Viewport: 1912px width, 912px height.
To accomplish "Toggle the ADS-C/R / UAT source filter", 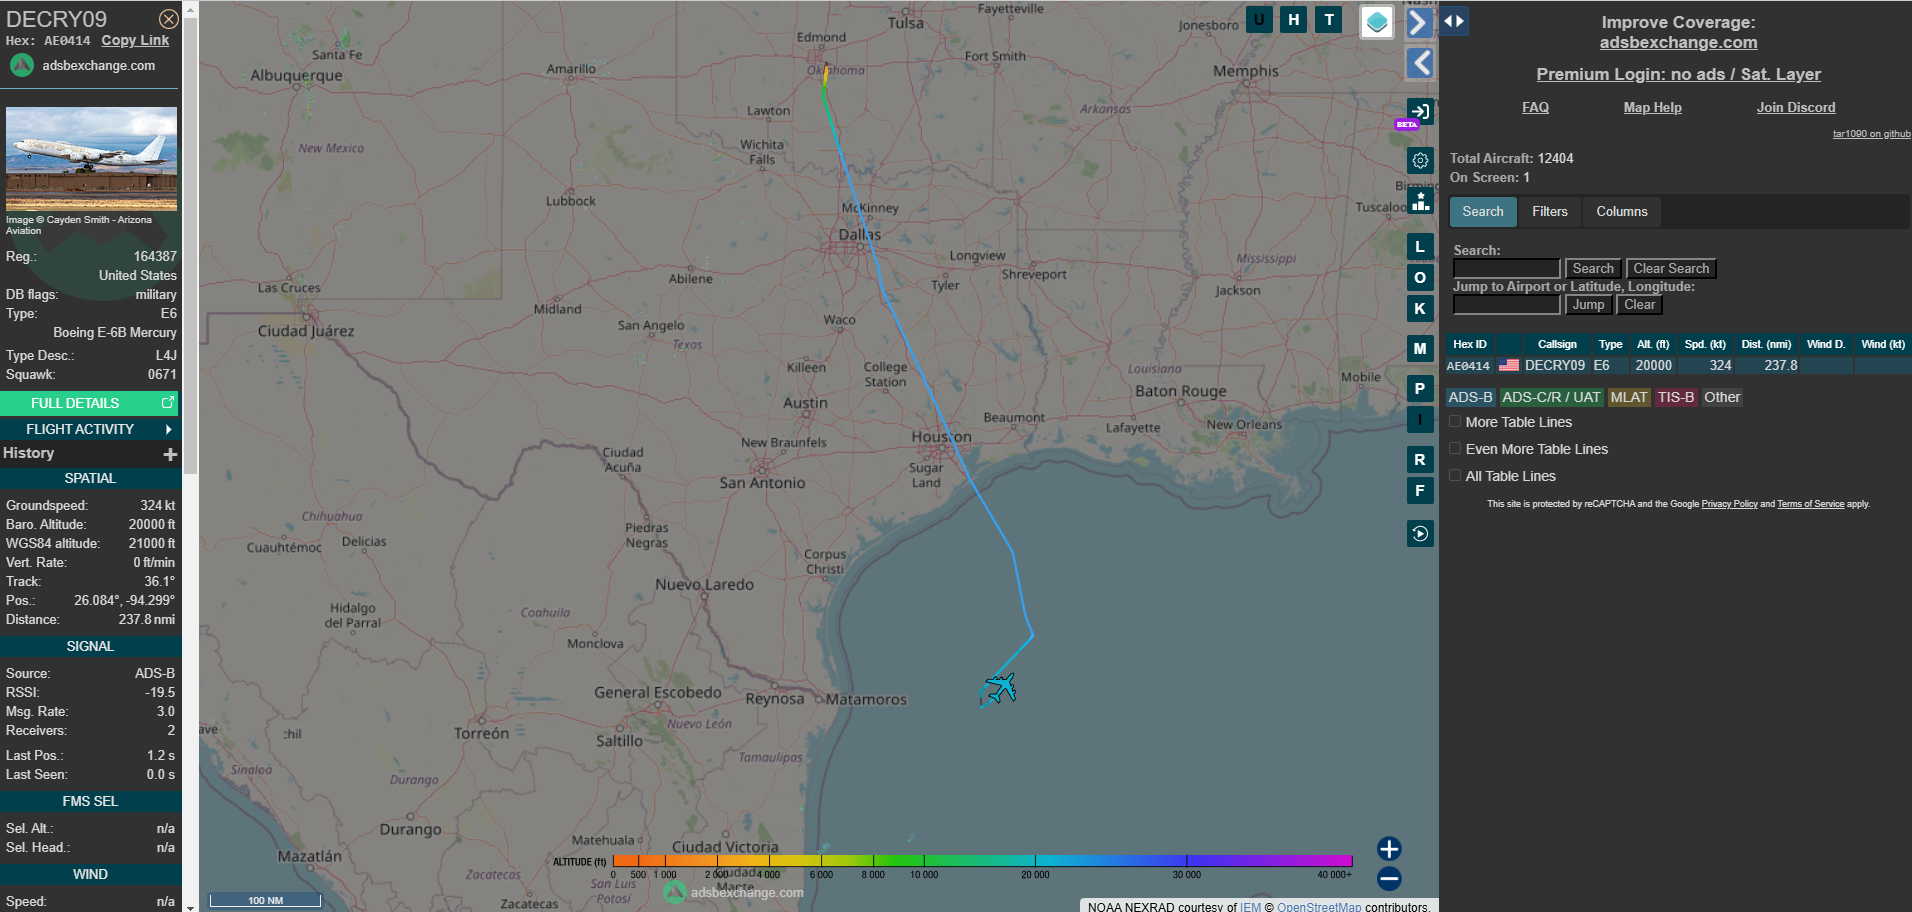I will 1551,397.
